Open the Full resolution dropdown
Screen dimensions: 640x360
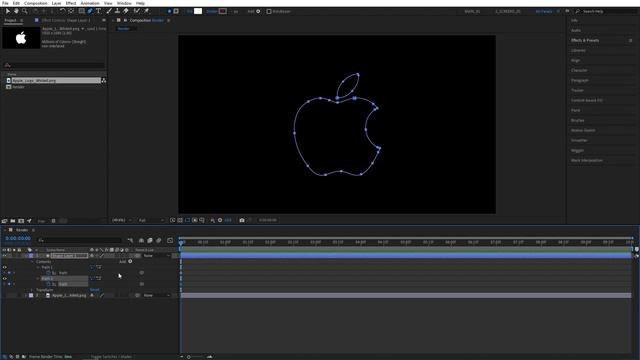[x=151, y=220]
